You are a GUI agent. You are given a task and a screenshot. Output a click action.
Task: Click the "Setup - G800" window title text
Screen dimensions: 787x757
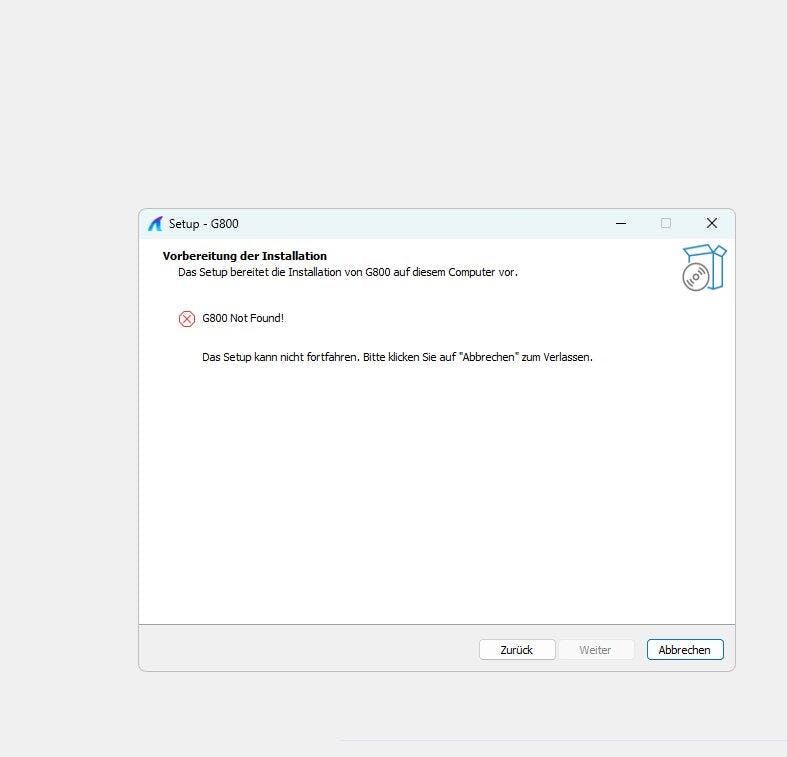[204, 224]
